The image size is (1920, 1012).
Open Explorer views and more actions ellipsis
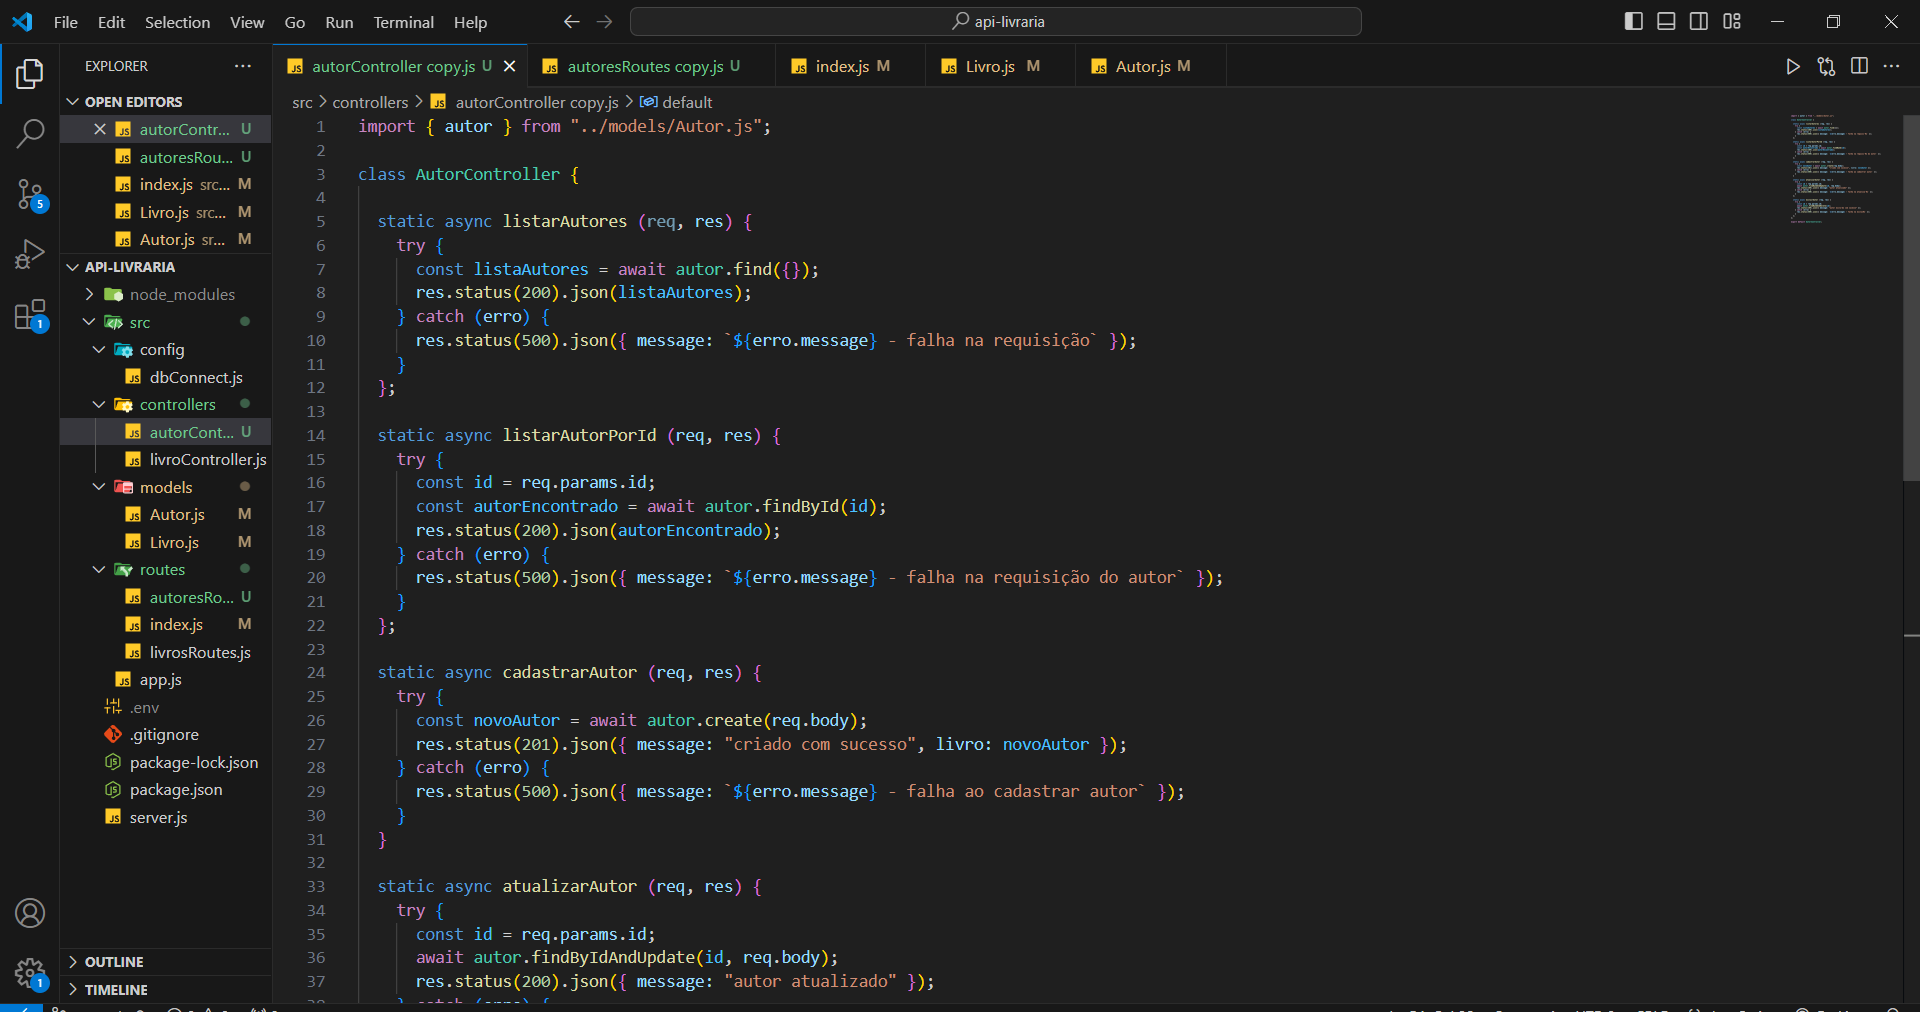243,66
